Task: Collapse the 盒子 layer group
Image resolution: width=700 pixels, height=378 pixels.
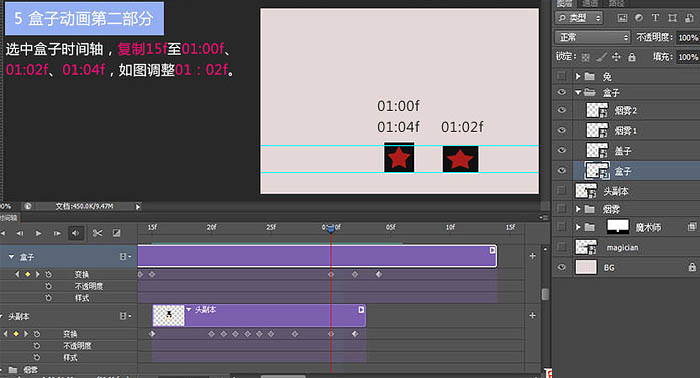Action: pos(578,92)
